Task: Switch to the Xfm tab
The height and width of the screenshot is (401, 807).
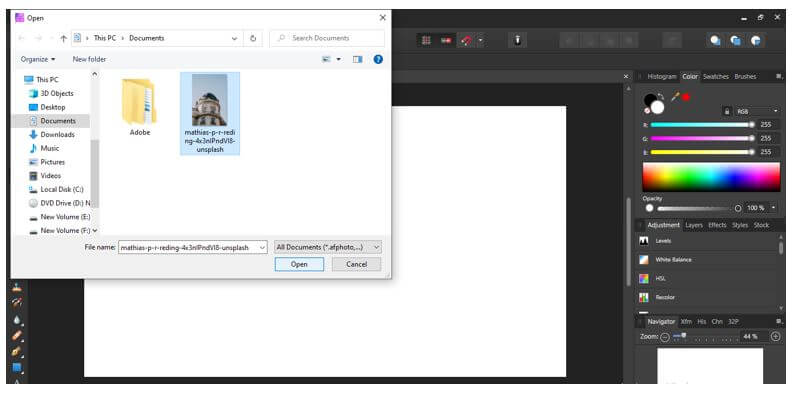Action: coord(686,322)
